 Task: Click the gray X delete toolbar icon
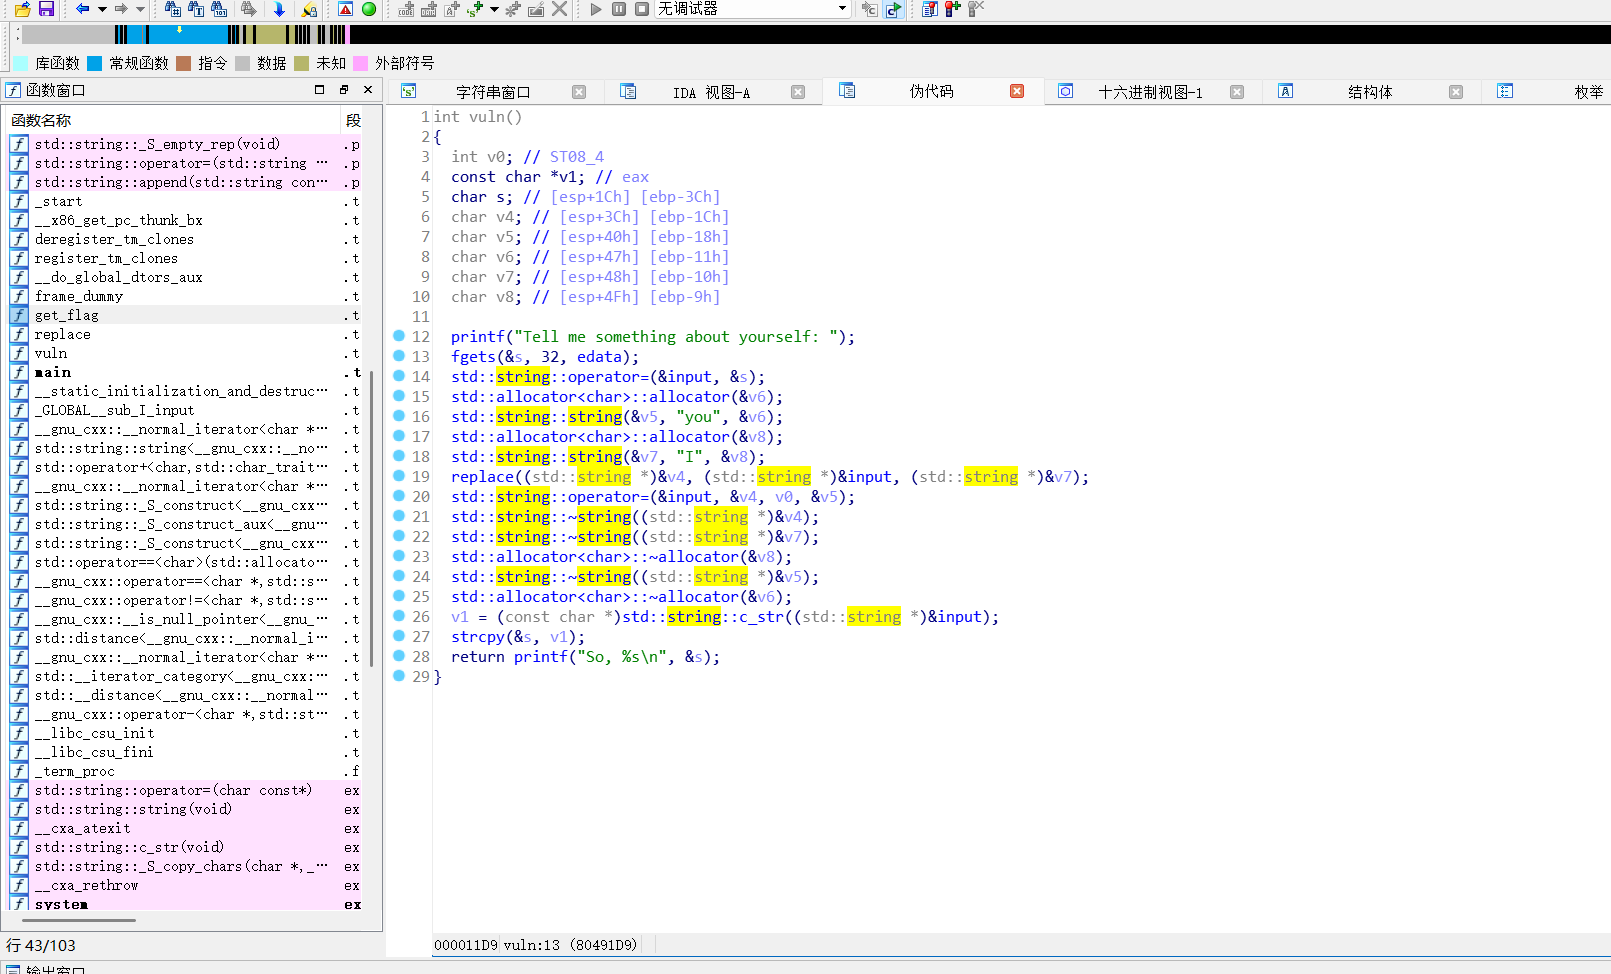560,9
